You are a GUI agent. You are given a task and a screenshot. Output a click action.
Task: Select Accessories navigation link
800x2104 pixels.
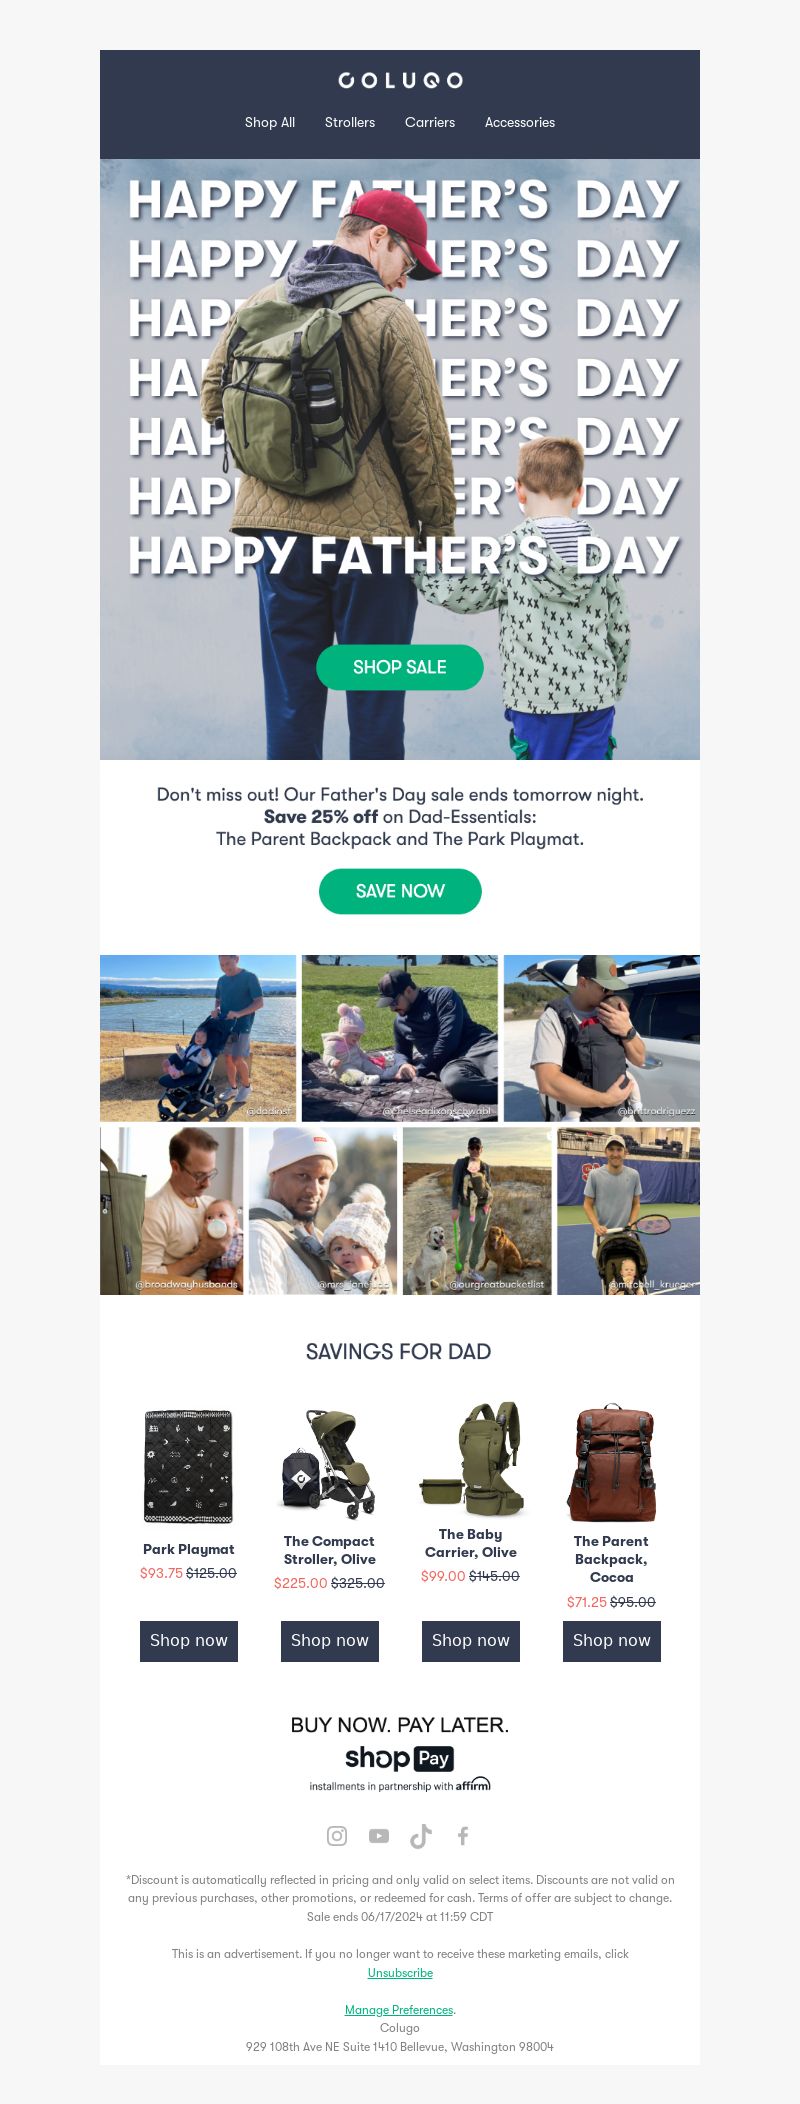[520, 122]
